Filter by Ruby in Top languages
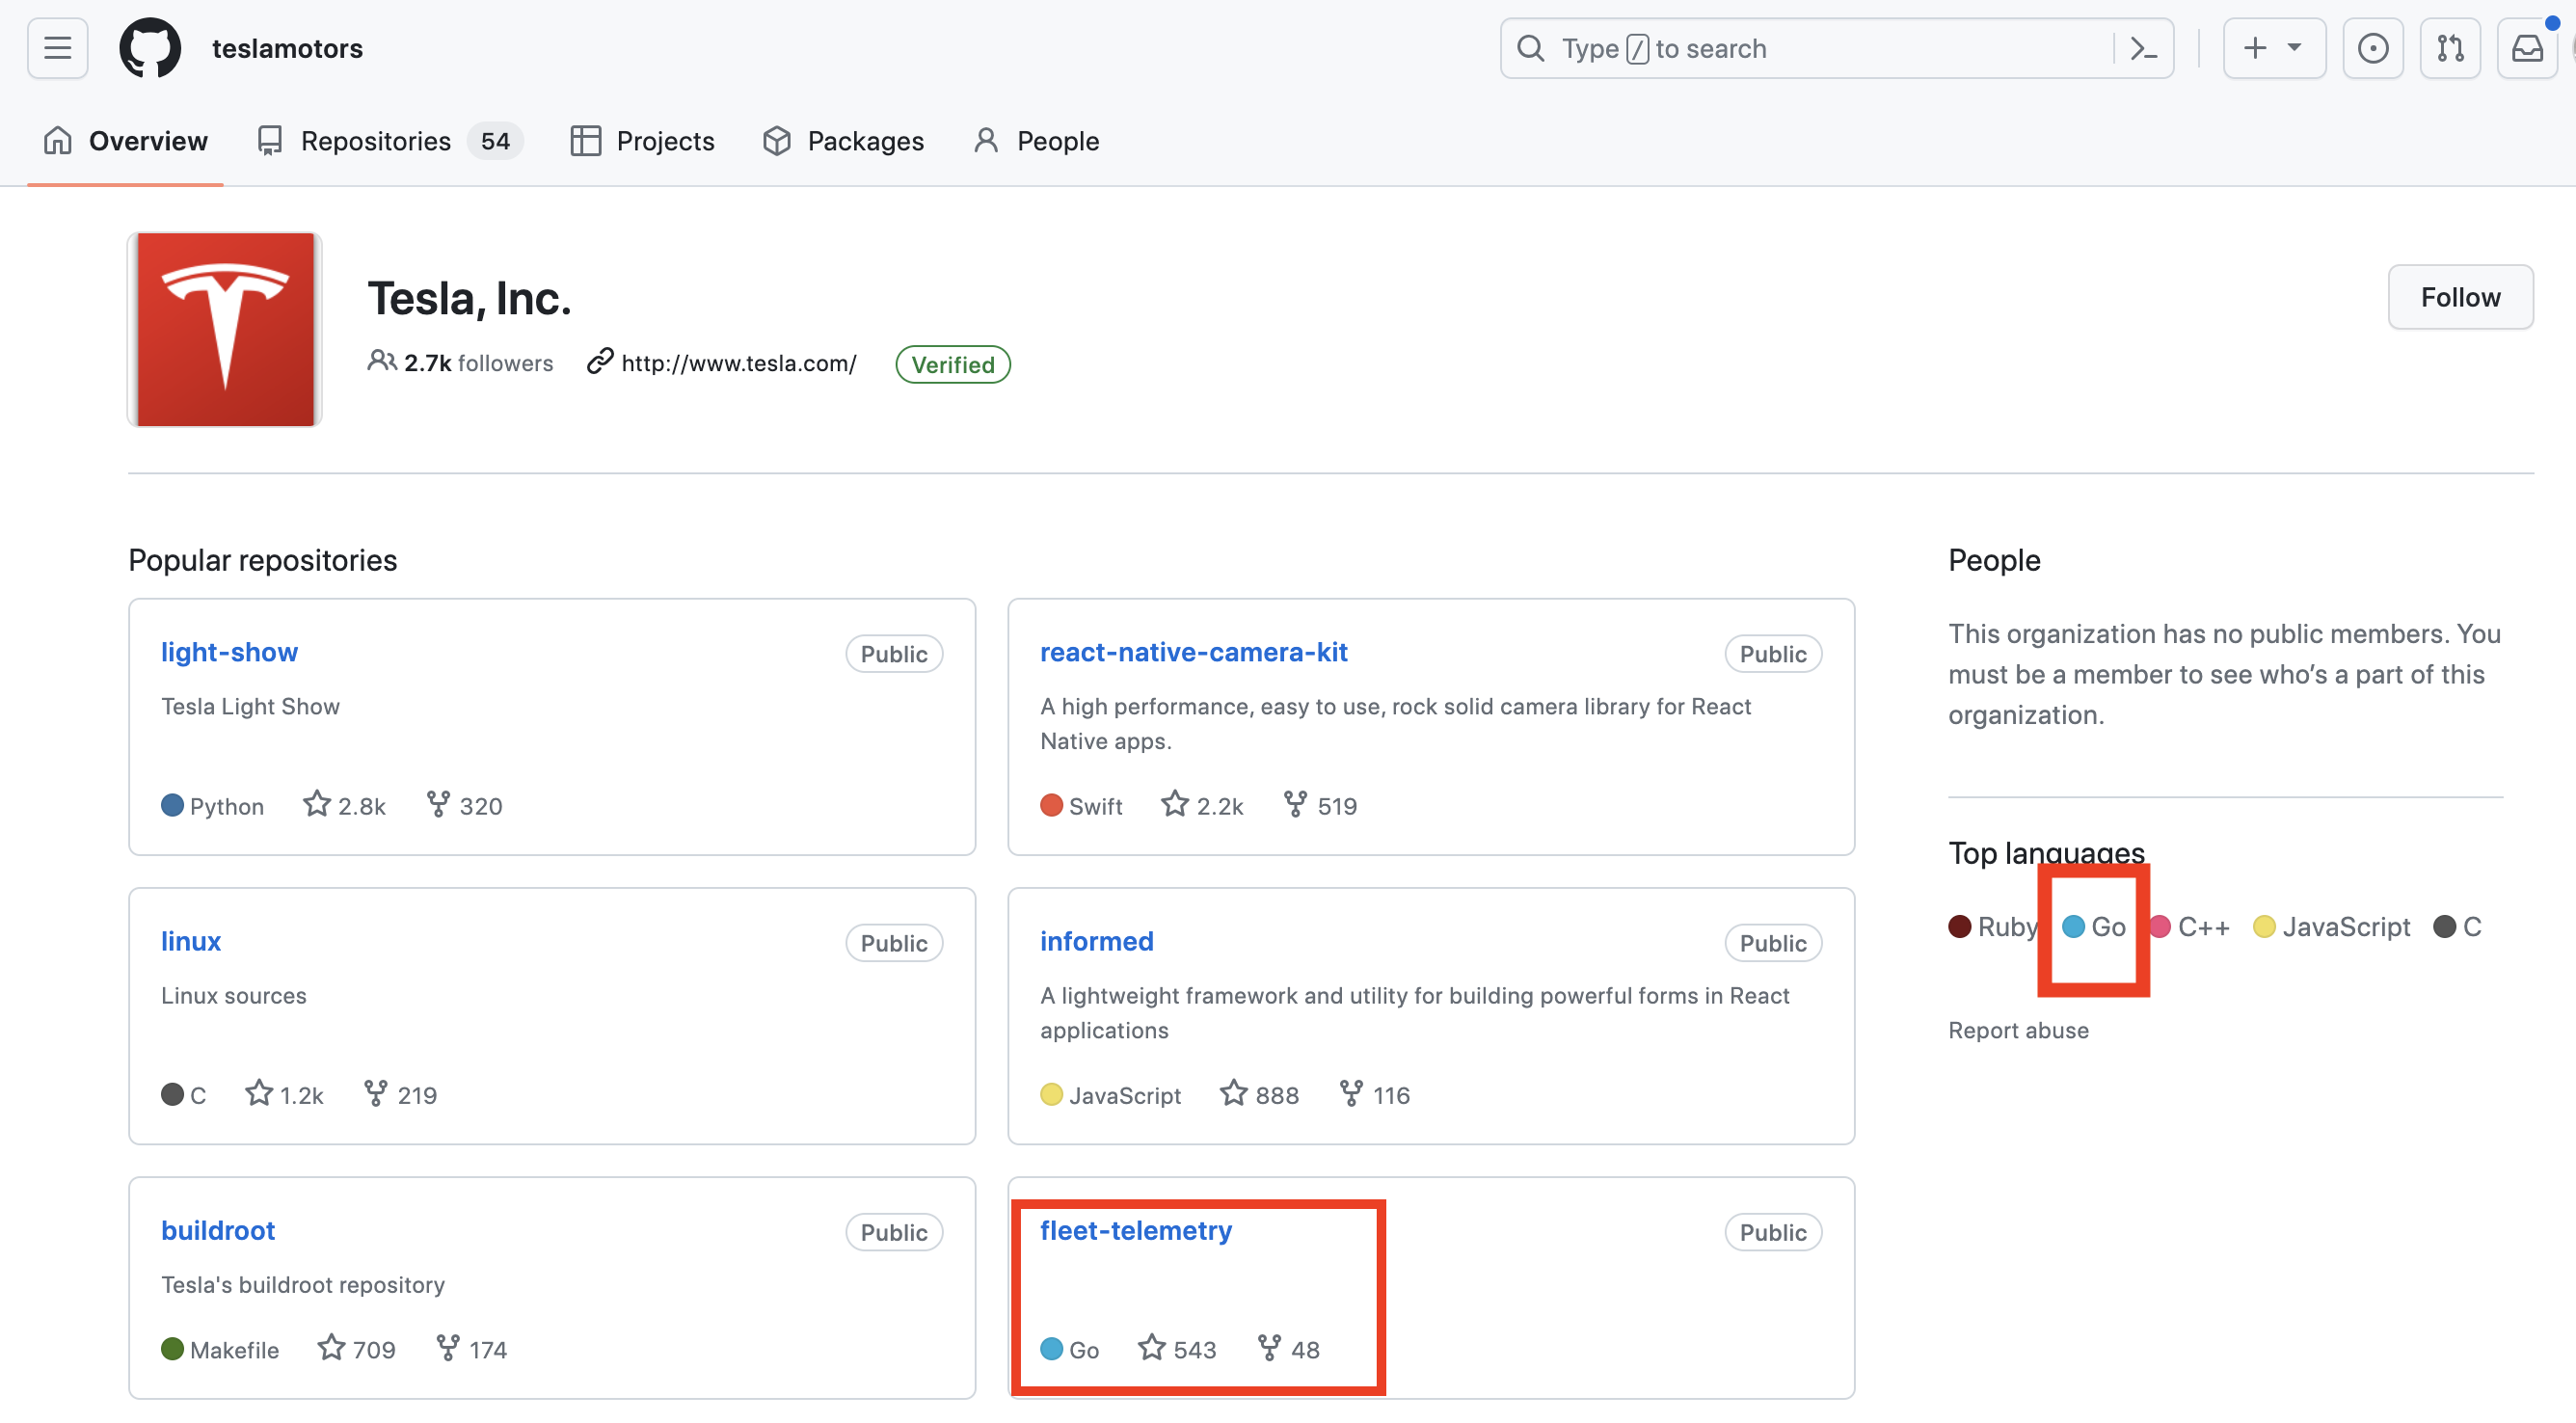Screen dimensions: 2576x1423 1993,926
